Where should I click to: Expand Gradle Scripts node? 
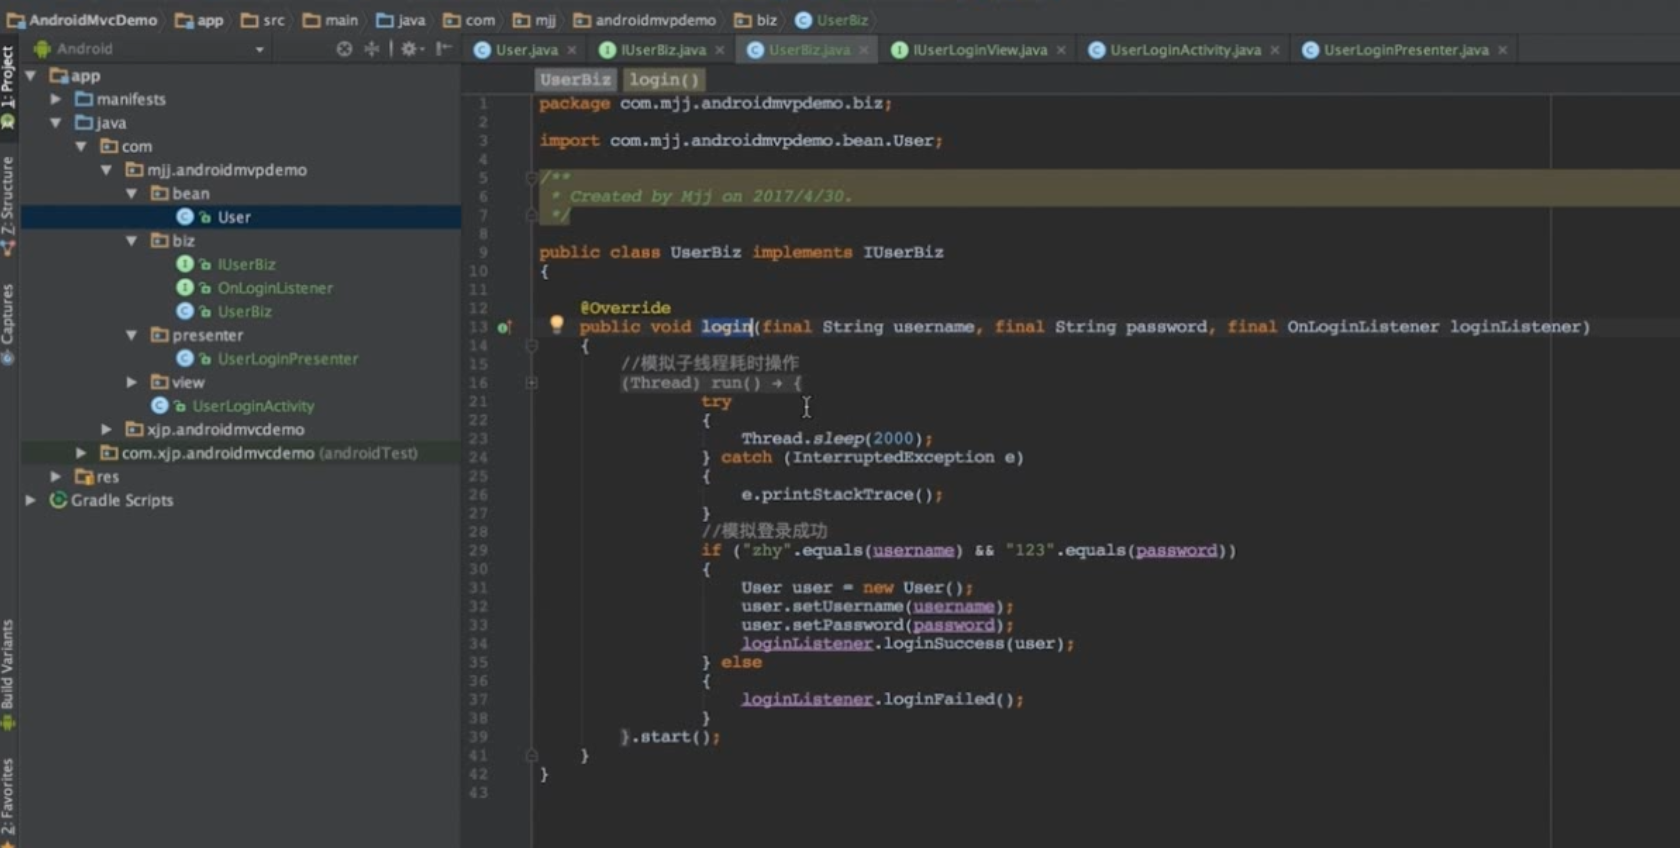[30, 500]
